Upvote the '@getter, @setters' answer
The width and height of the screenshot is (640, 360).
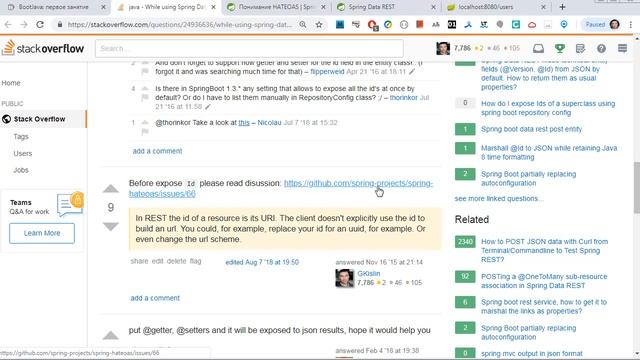pyautogui.click(x=111, y=335)
